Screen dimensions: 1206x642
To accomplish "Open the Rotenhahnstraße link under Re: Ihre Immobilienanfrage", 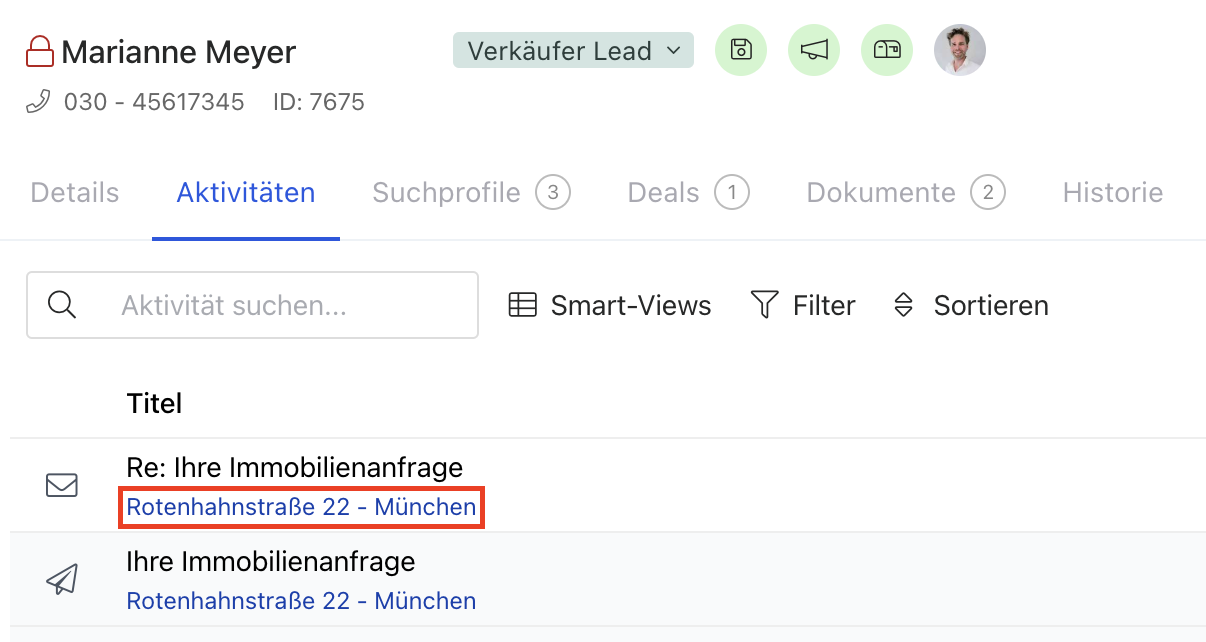I will (301, 507).
